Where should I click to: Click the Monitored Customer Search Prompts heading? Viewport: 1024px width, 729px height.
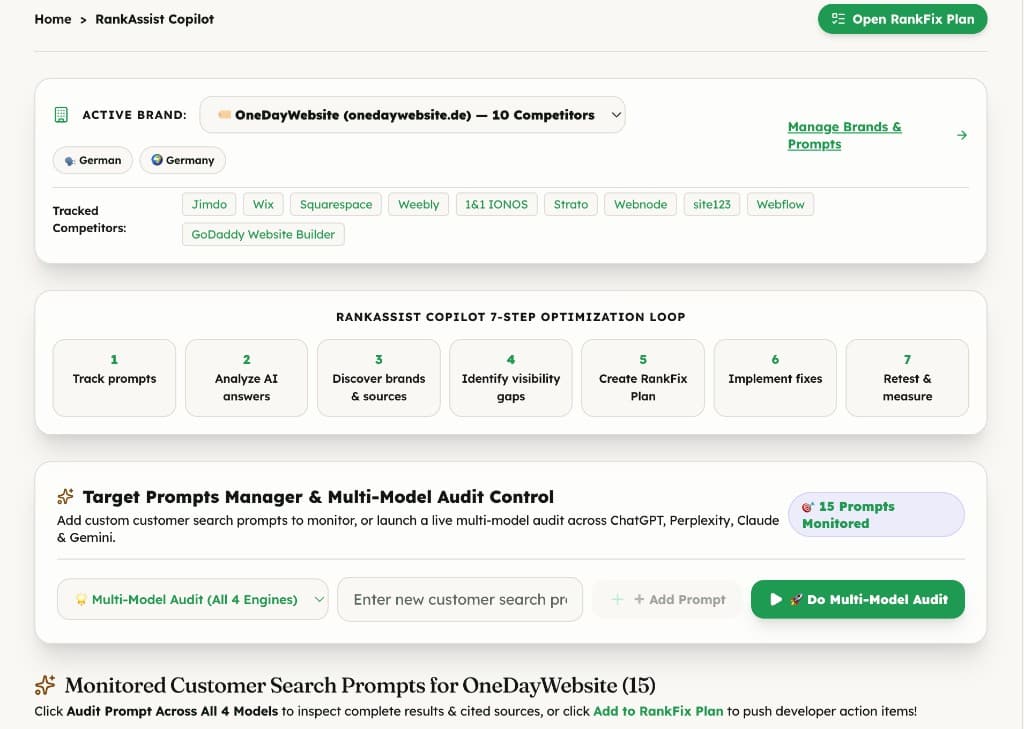(360, 685)
